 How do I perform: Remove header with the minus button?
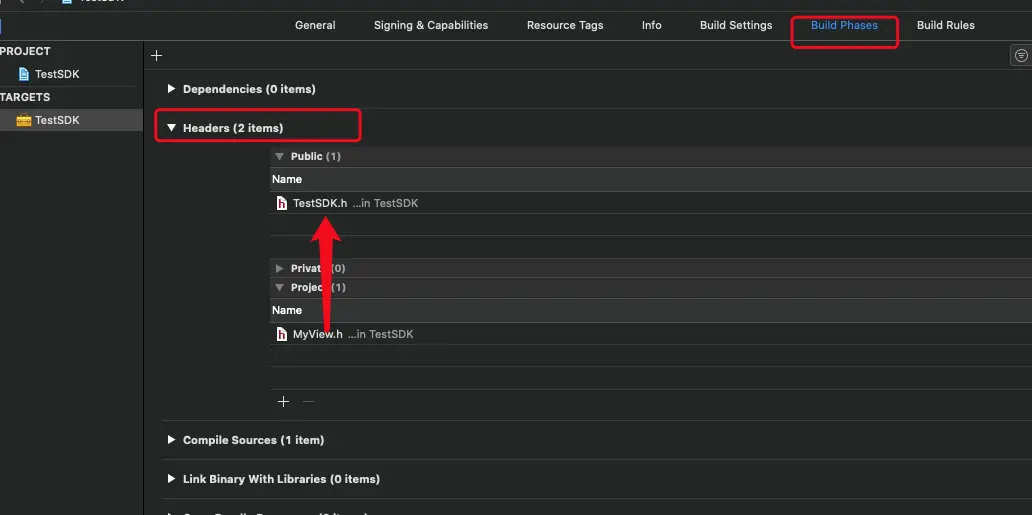tap(308, 402)
